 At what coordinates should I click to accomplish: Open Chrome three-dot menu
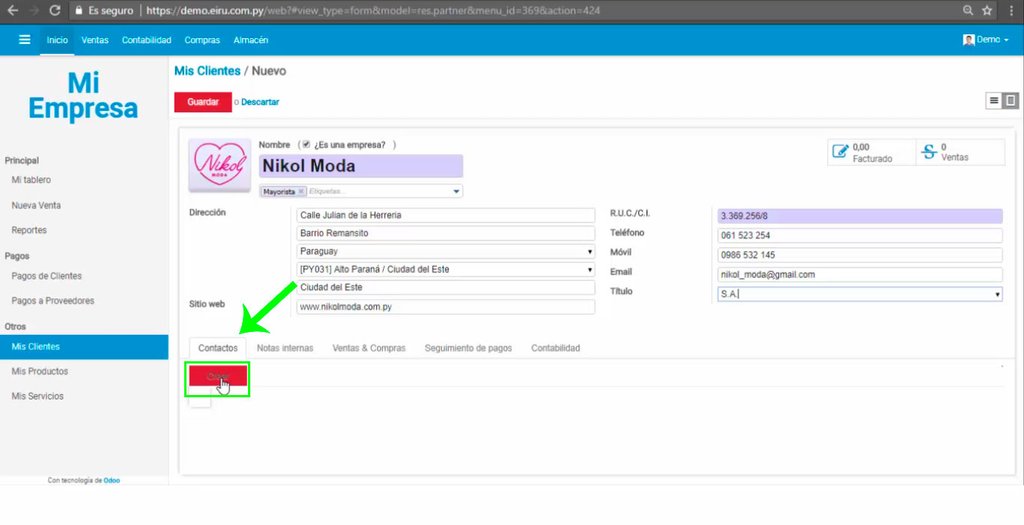tap(1011, 10)
